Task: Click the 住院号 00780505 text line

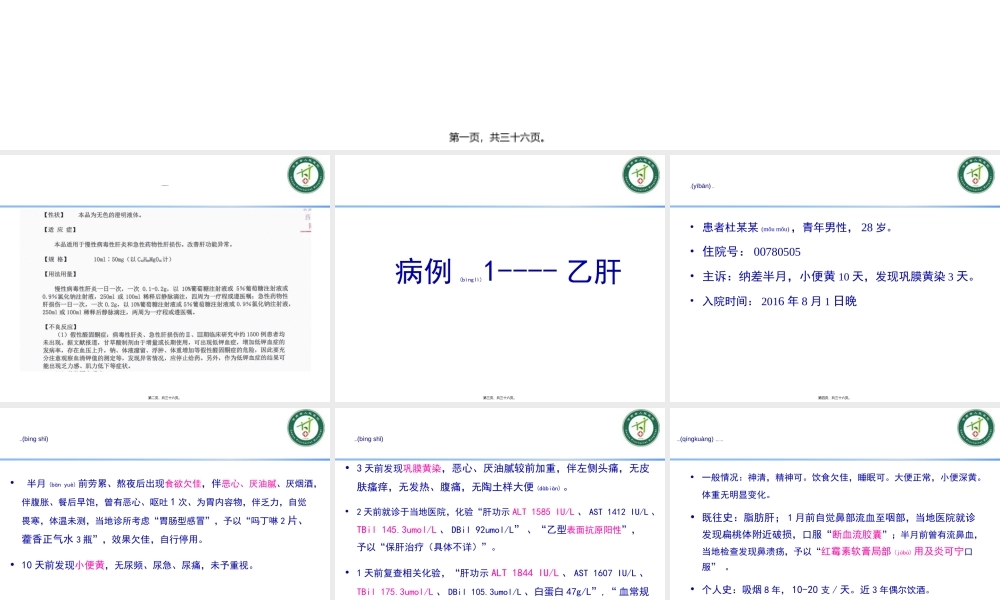Action: [750, 251]
